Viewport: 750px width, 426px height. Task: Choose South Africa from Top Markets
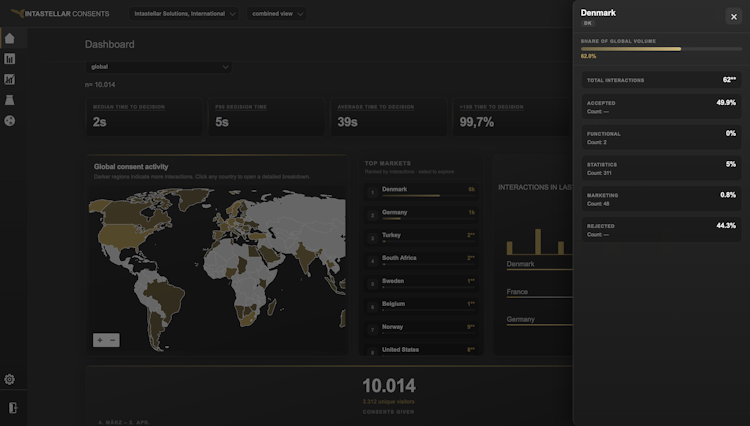tap(421, 261)
